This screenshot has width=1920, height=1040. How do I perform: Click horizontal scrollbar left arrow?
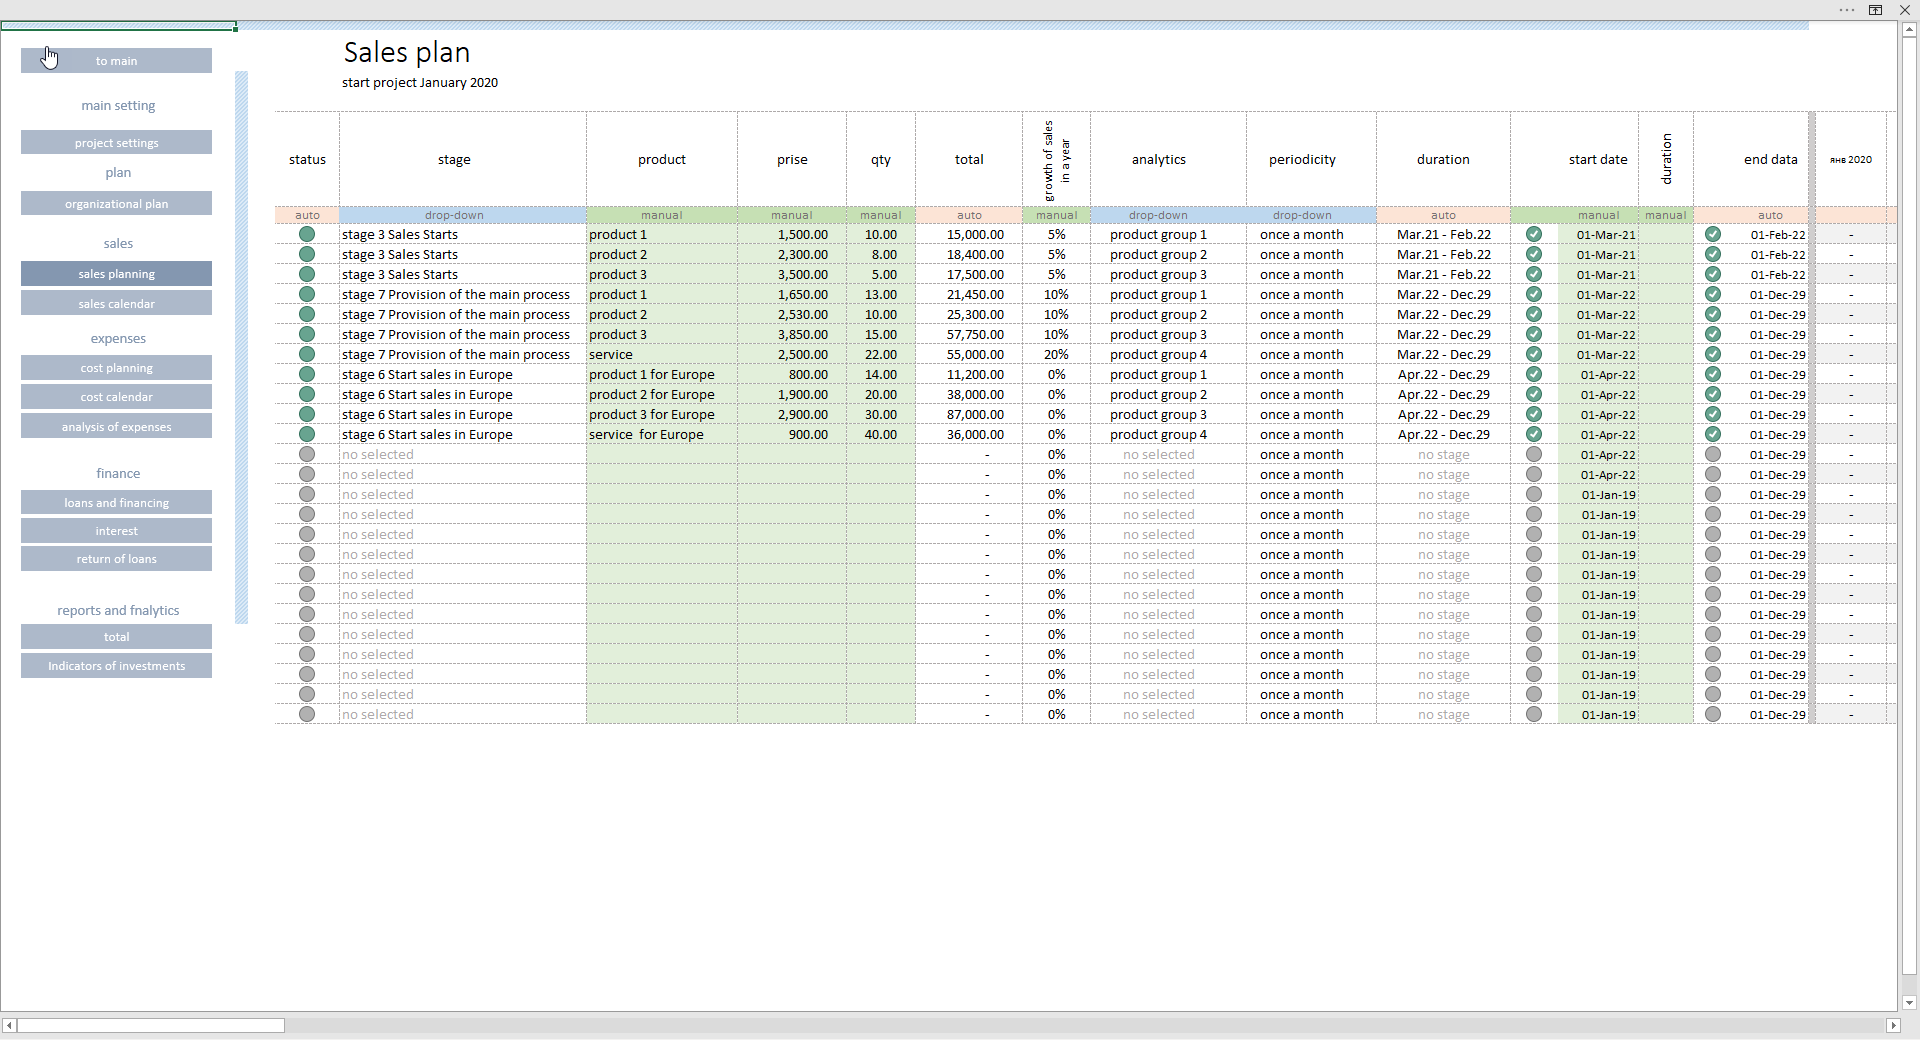click(9, 1025)
